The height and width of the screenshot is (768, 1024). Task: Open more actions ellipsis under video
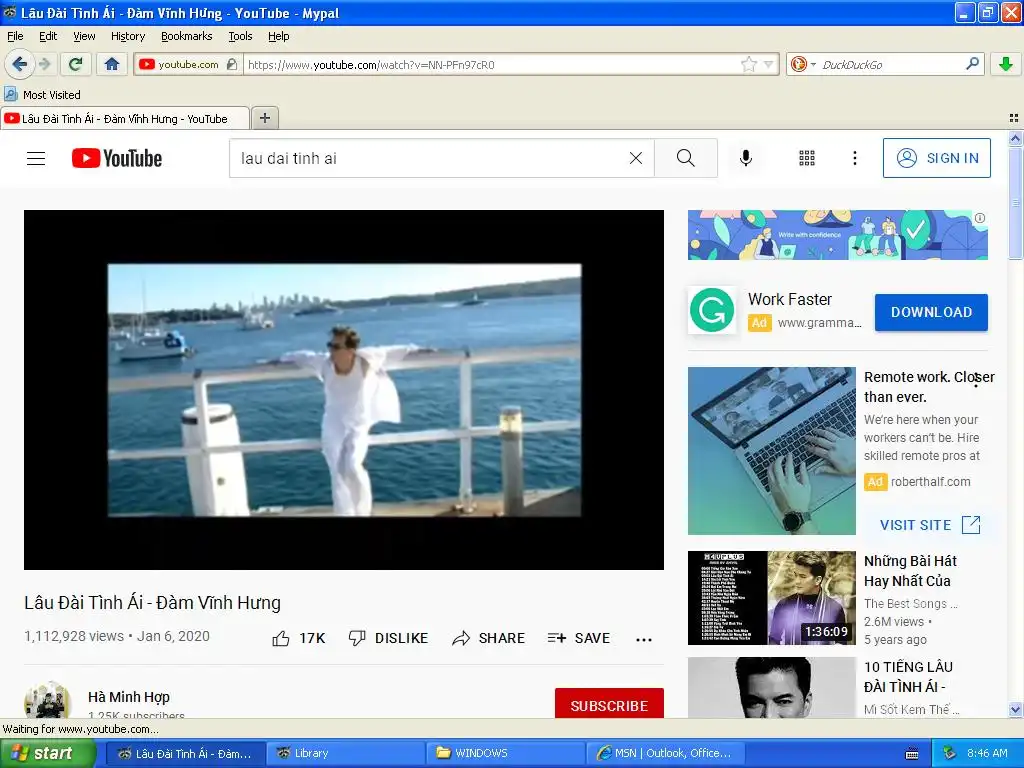(644, 639)
